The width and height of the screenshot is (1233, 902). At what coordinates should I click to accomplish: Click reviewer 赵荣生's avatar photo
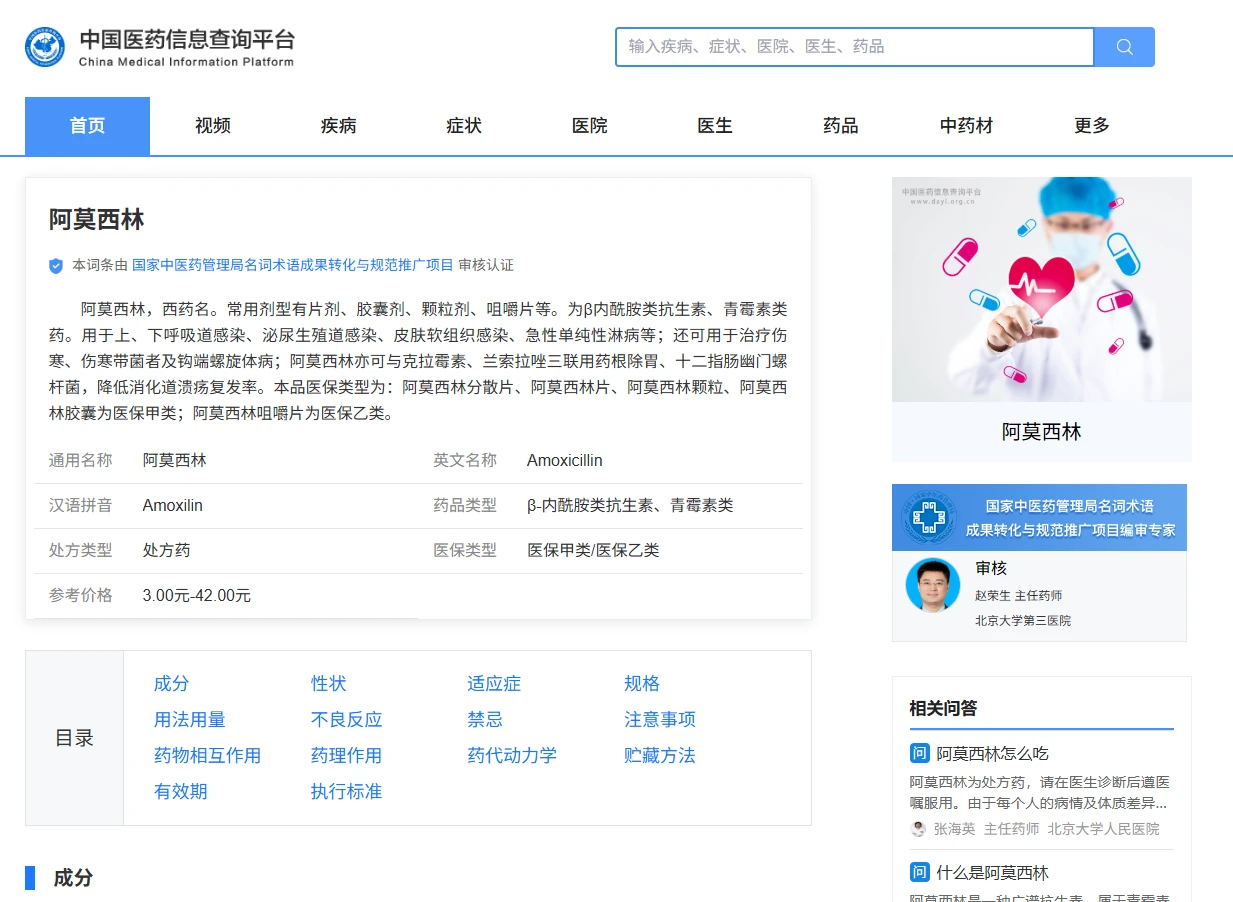click(x=932, y=585)
